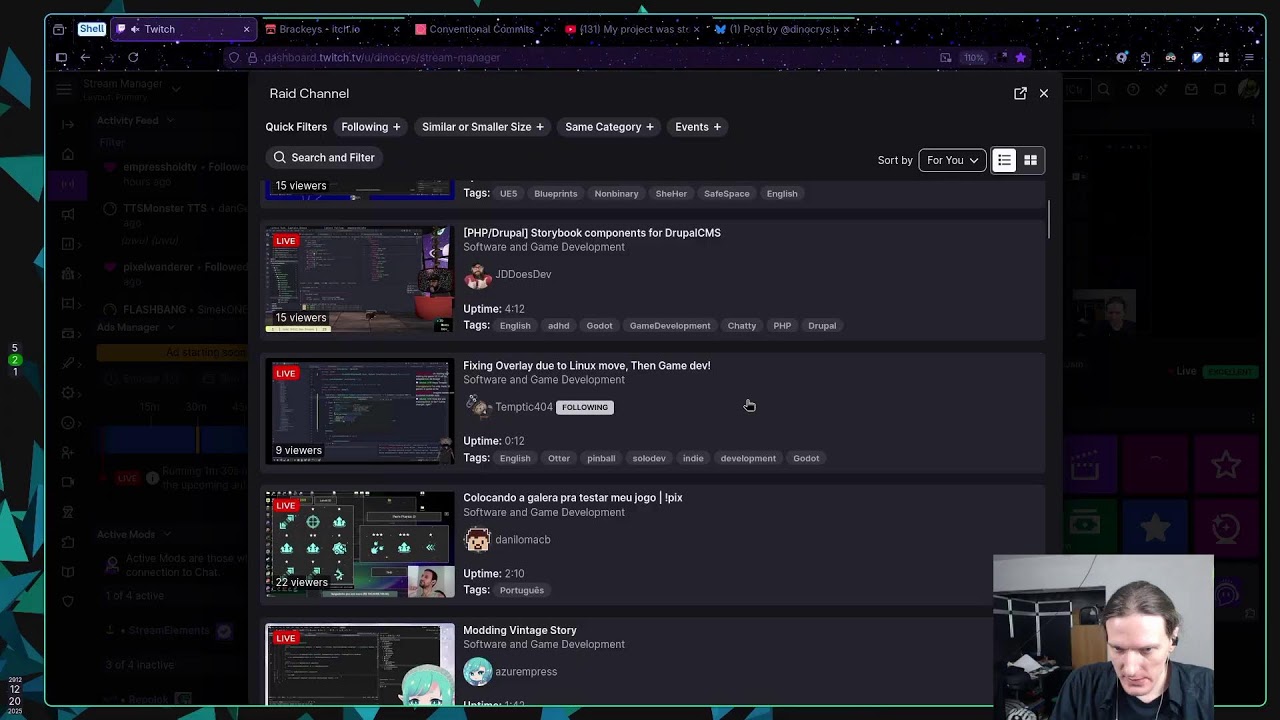1280x720 pixels.
Task: Go back in browser history
Action: pyautogui.click(x=85, y=58)
